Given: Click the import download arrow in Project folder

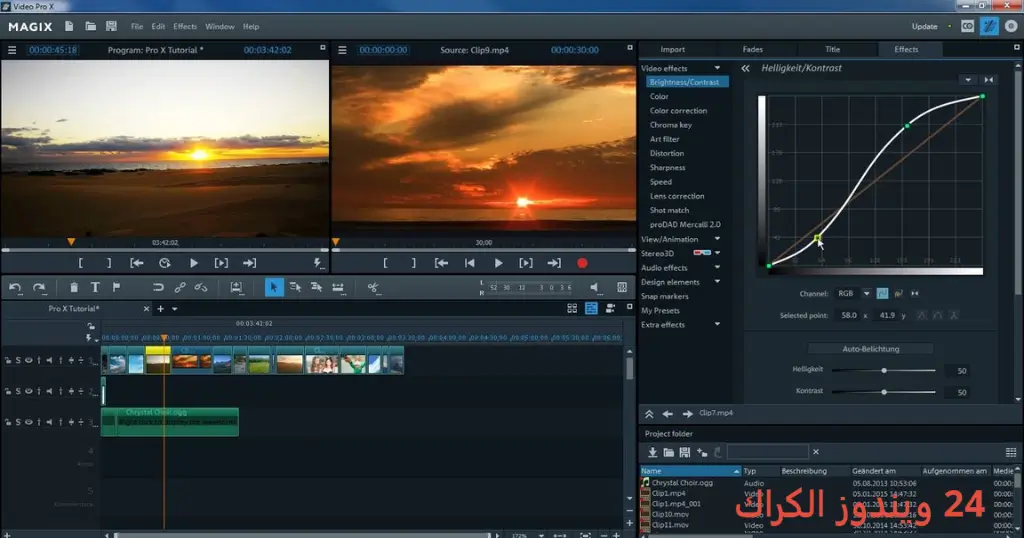Looking at the screenshot, I should pos(652,452).
